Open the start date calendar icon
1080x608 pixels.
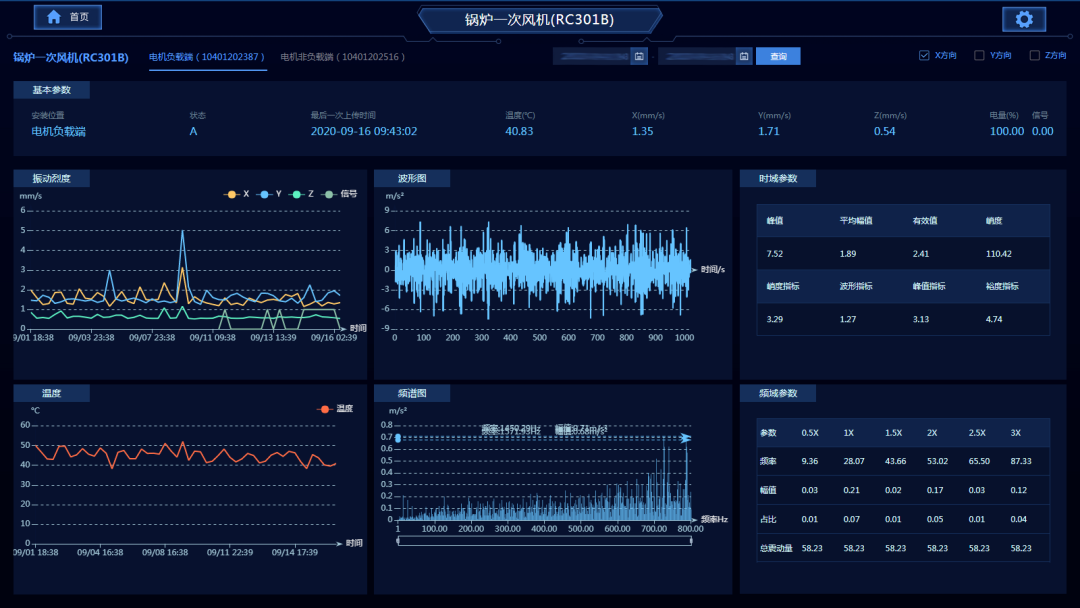(x=639, y=56)
